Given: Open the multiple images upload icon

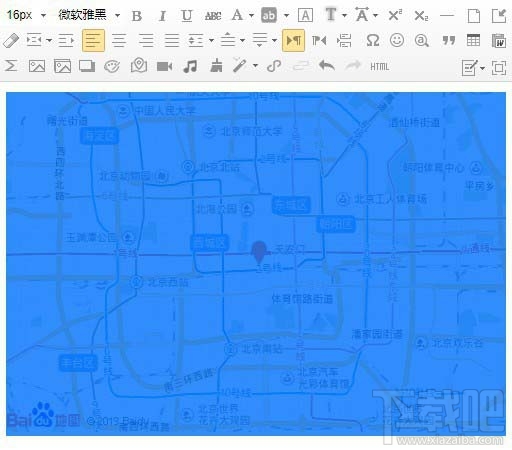Looking at the screenshot, I should 63,66.
